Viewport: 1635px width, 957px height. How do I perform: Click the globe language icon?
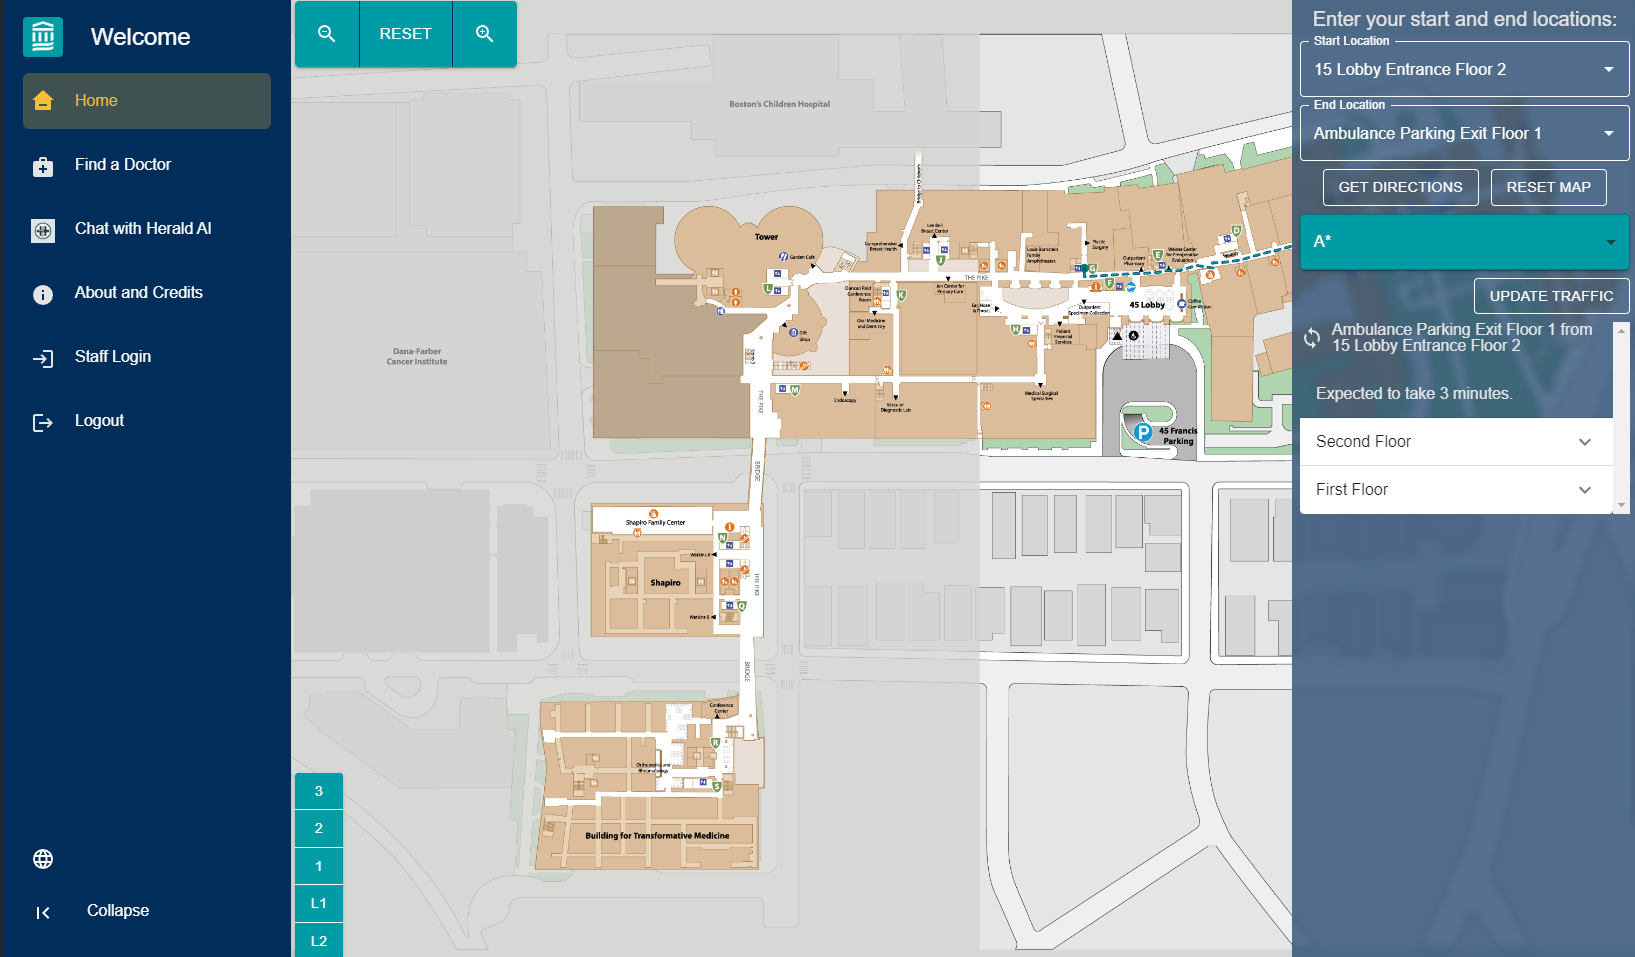43,859
